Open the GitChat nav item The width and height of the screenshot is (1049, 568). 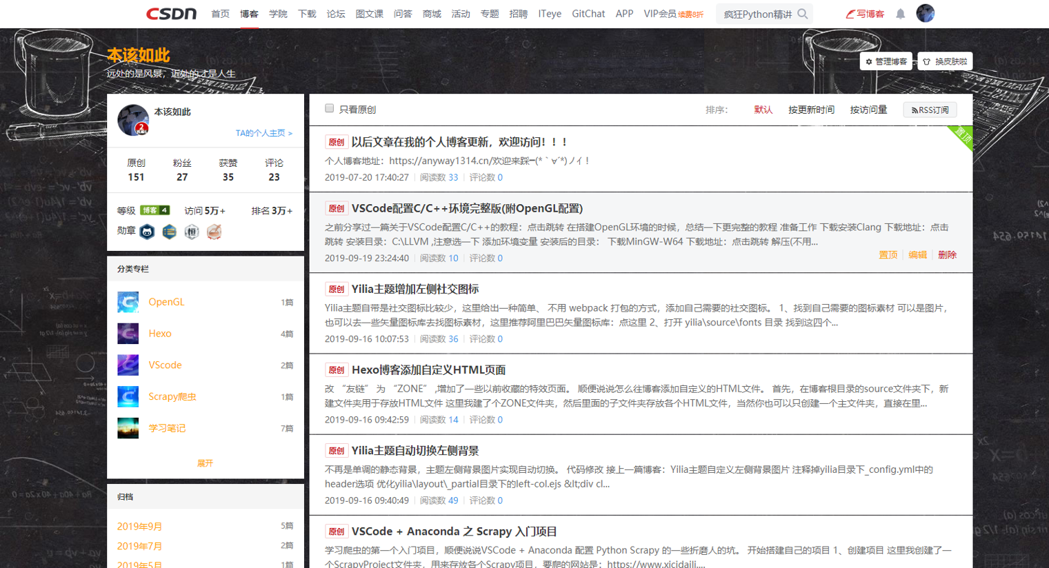pyautogui.click(x=588, y=13)
